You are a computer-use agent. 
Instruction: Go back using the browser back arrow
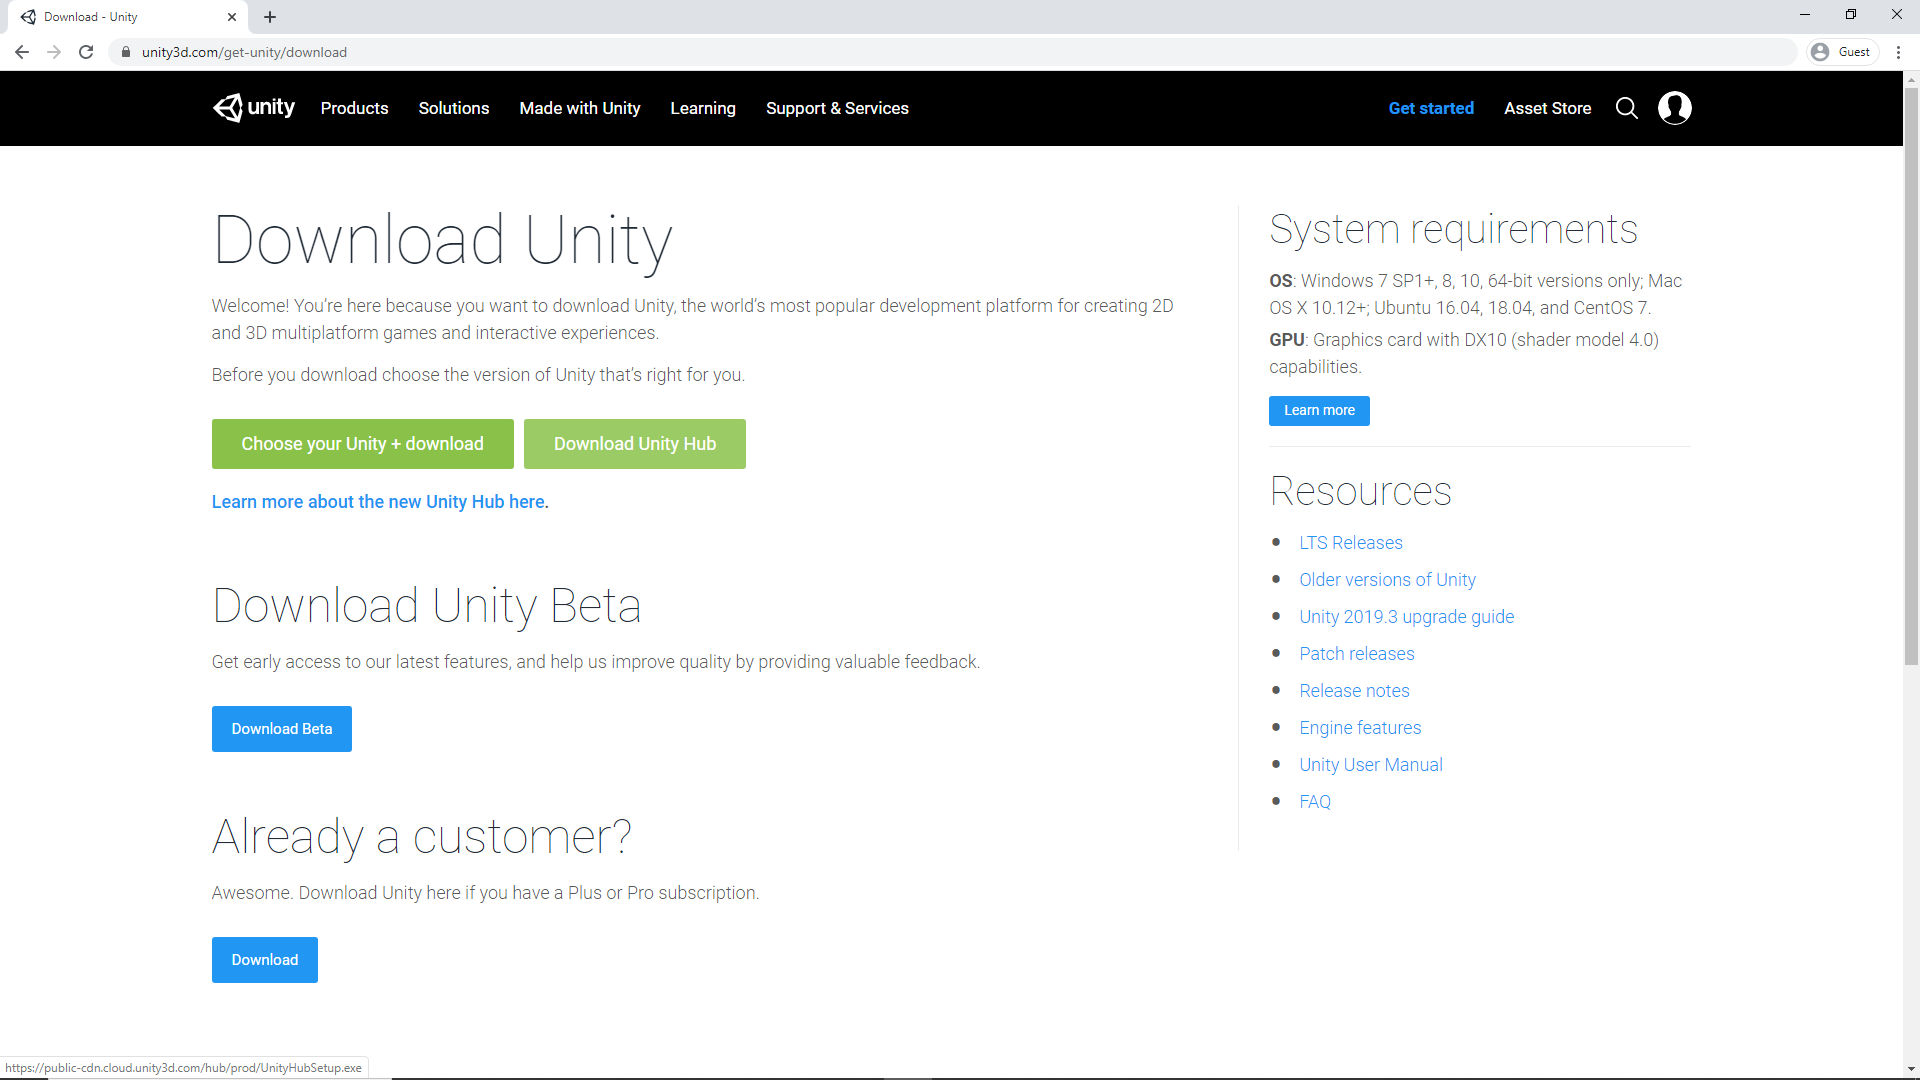coord(22,52)
